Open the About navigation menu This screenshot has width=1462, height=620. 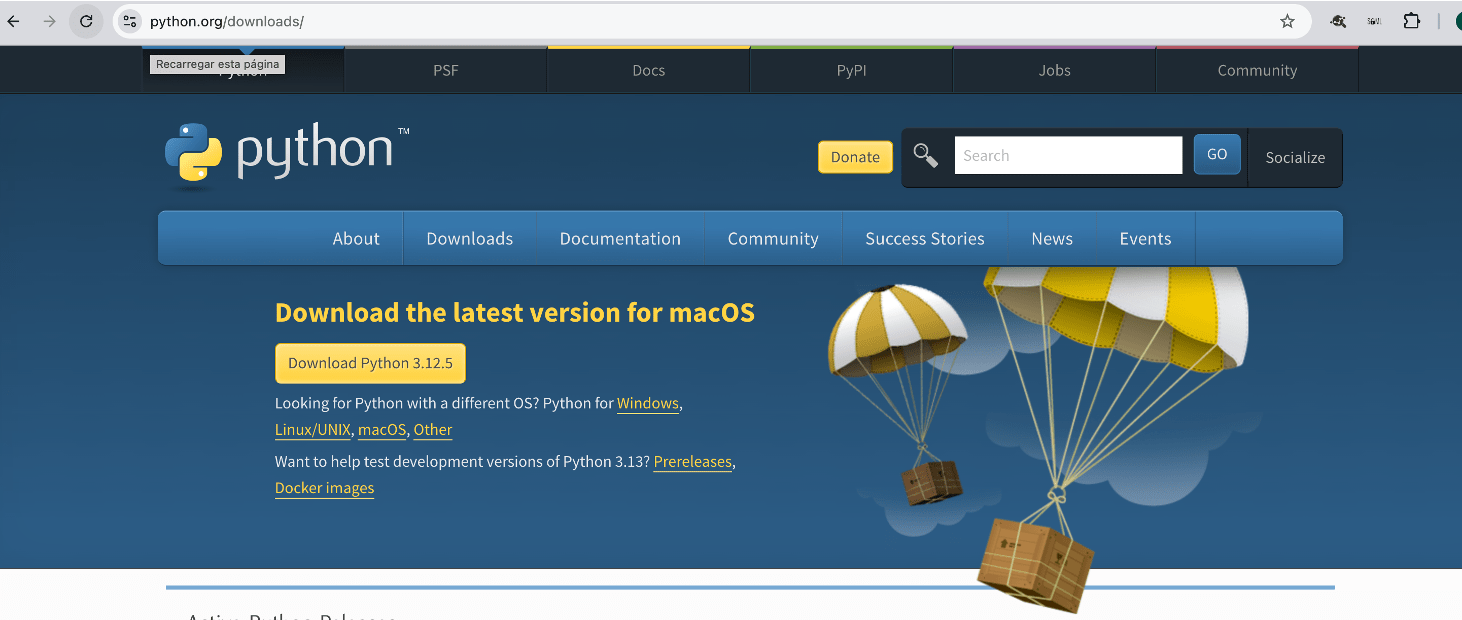click(x=356, y=238)
